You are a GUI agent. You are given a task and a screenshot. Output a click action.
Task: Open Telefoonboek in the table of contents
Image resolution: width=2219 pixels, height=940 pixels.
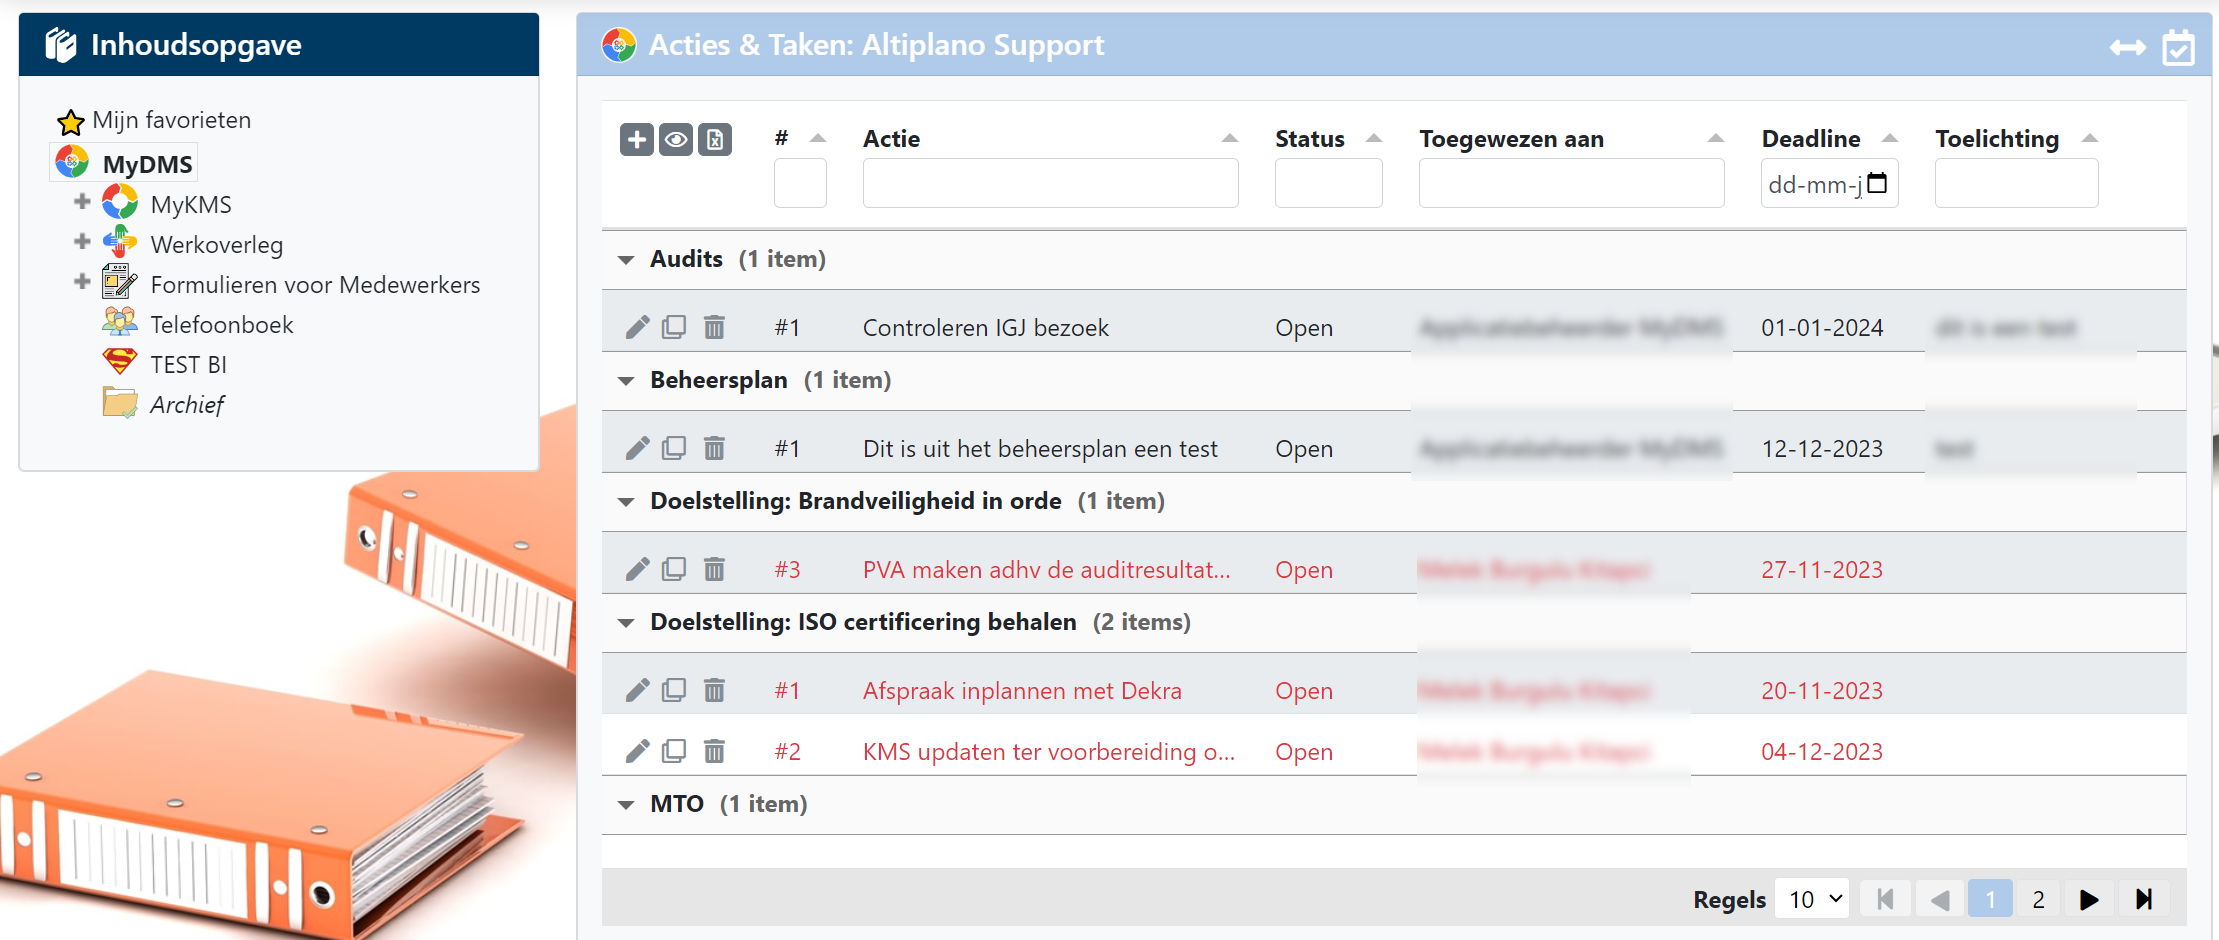[221, 325]
